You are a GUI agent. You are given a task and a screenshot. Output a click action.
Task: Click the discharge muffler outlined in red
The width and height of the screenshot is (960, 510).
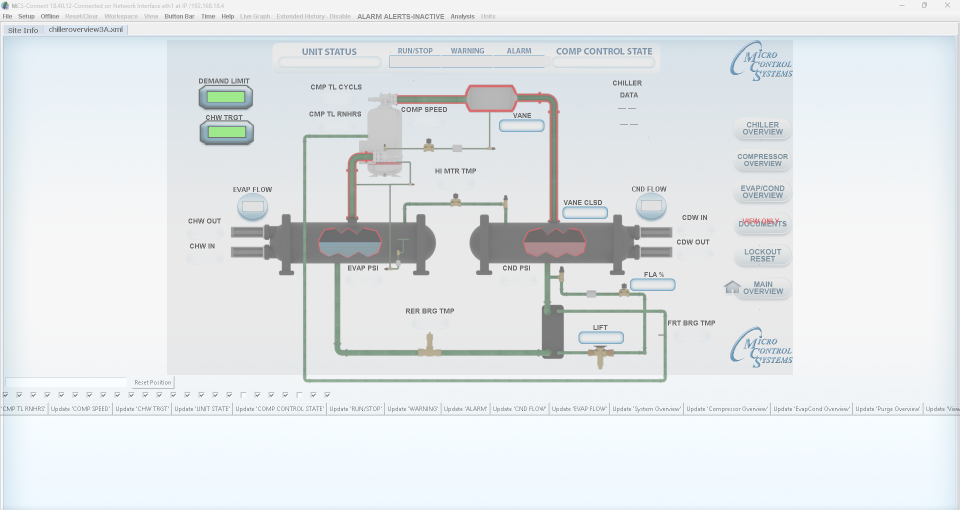490,98
